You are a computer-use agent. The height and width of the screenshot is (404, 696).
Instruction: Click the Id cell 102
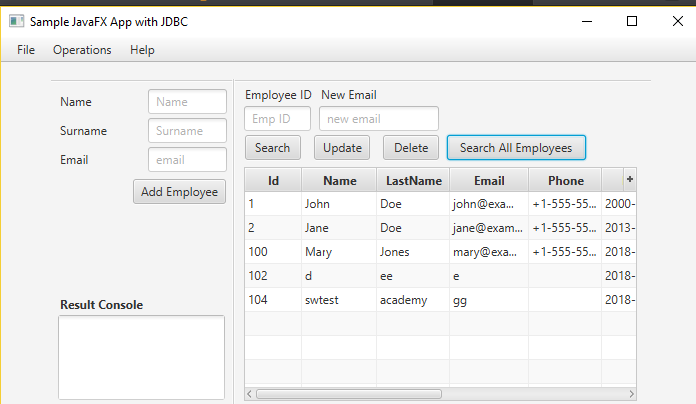pos(273,276)
